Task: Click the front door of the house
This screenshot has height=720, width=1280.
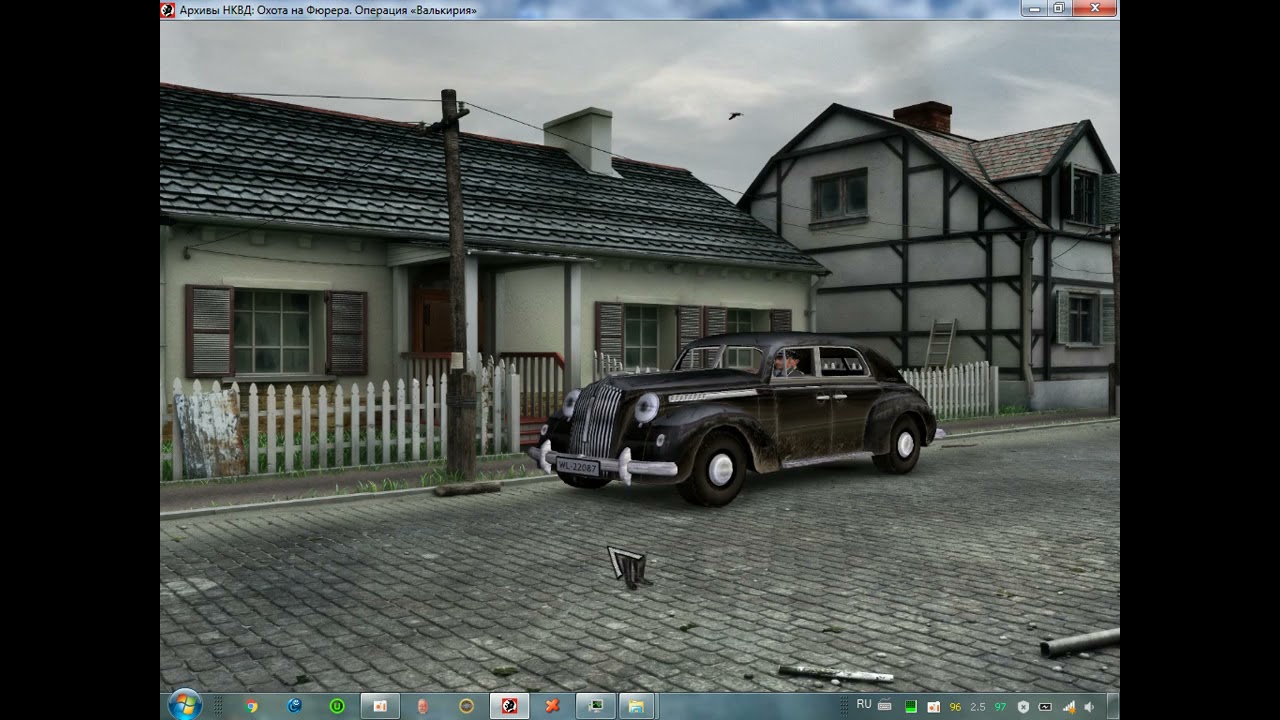Action: tap(434, 320)
